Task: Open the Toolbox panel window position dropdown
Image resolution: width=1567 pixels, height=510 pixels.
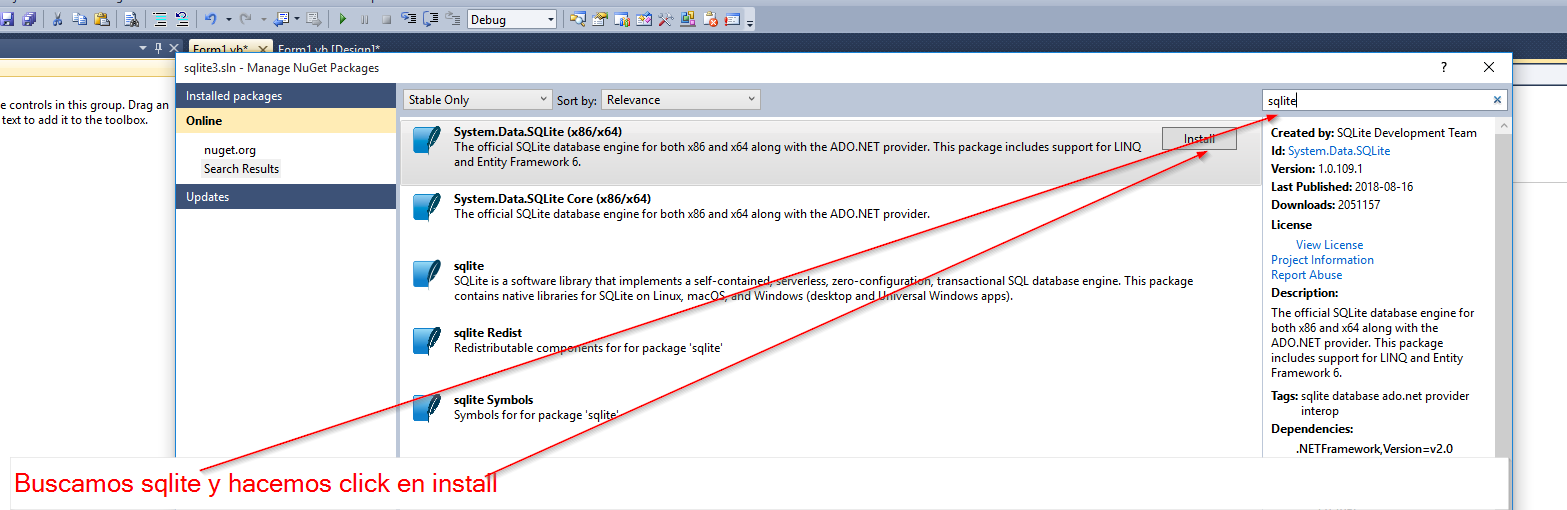Action: 143,48
